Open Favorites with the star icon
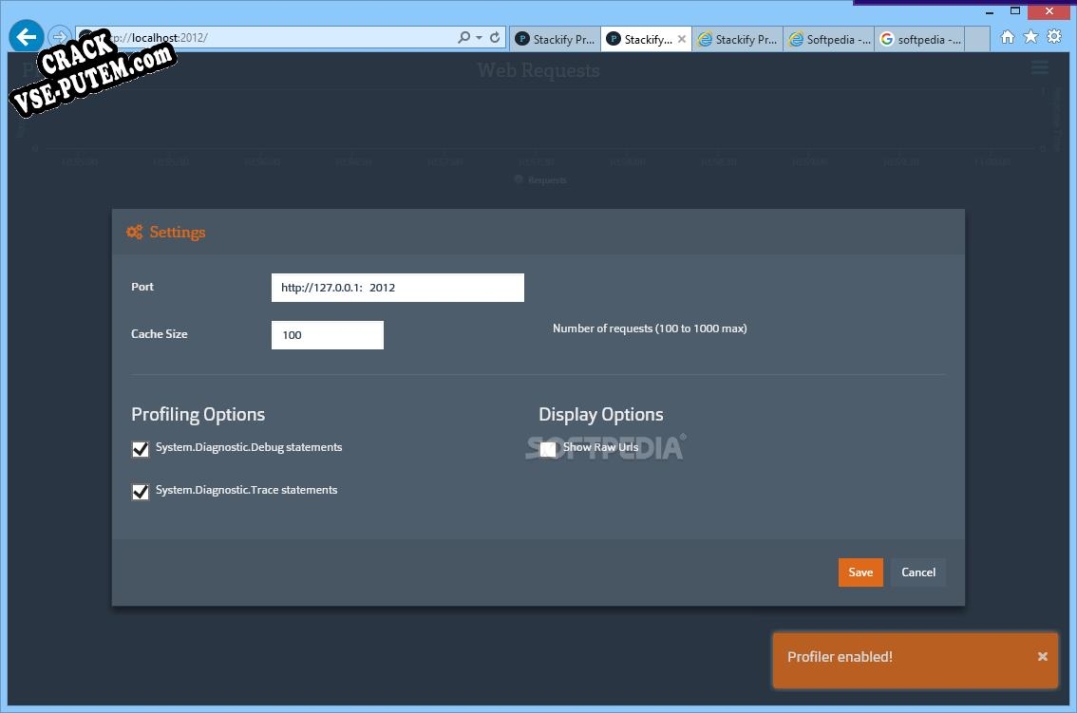1077x713 pixels. 1030,37
